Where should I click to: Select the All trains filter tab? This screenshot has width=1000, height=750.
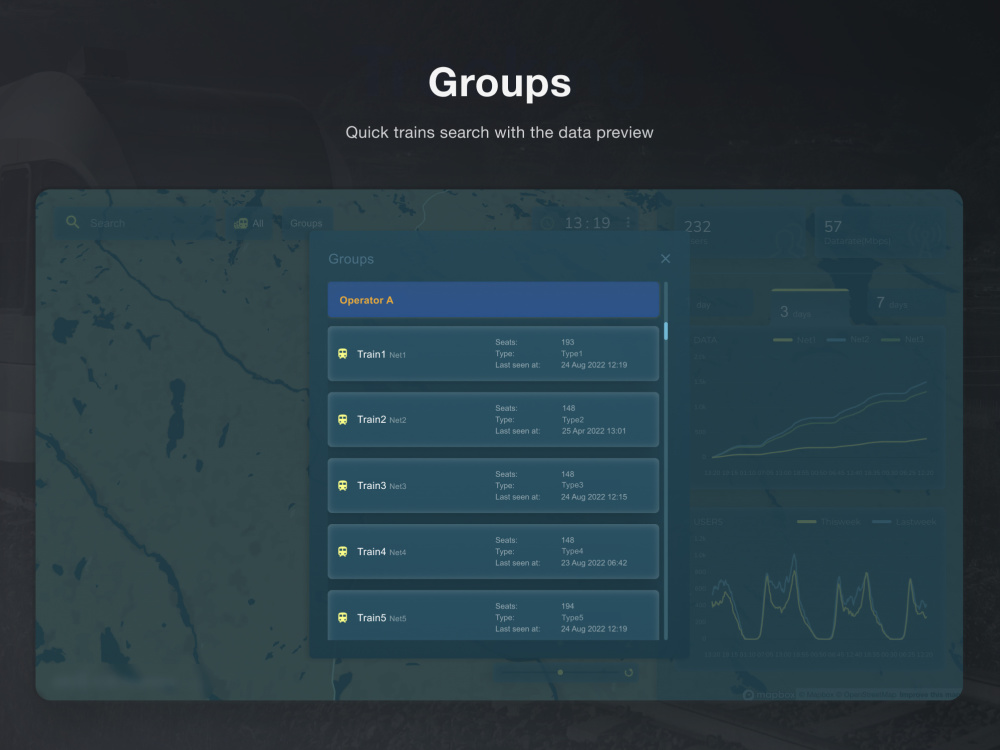tap(249, 223)
